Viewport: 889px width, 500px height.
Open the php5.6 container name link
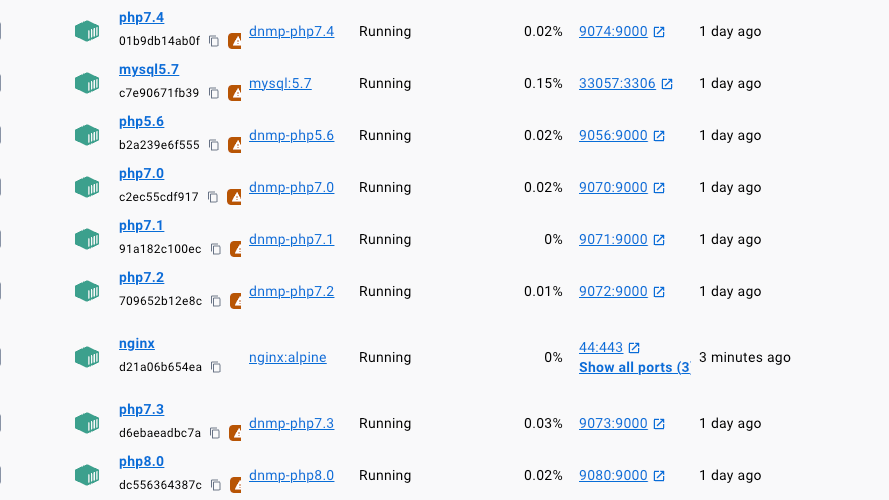141,122
